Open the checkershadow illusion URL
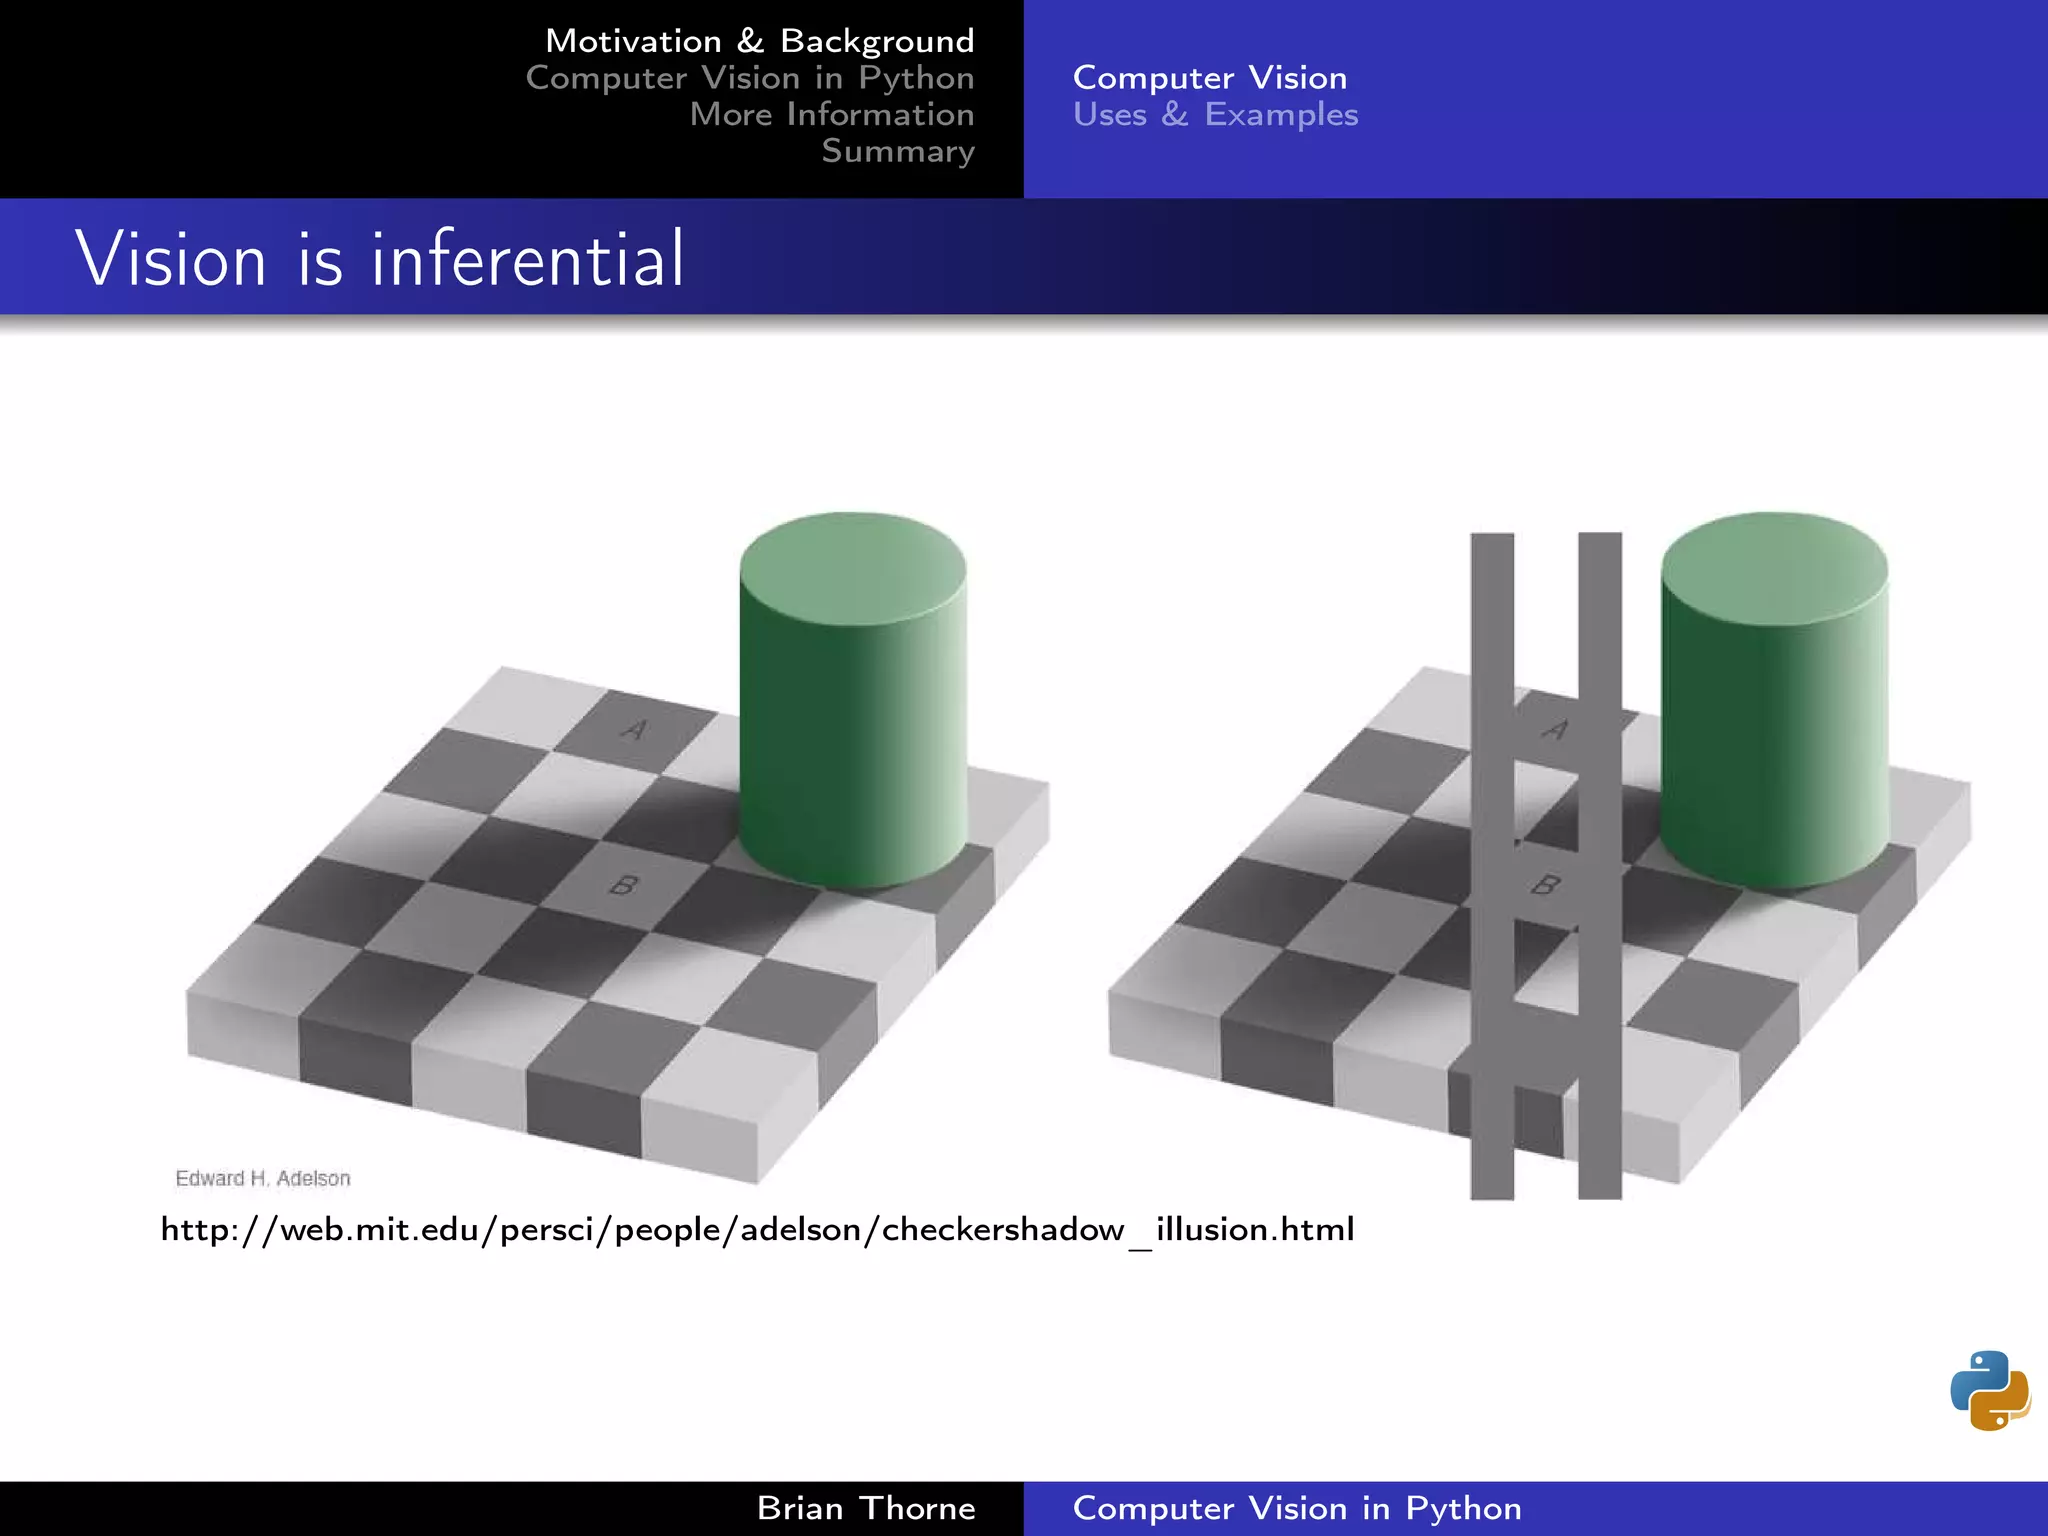Image resolution: width=2048 pixels, height=1536 pixels. point(757,1229)
